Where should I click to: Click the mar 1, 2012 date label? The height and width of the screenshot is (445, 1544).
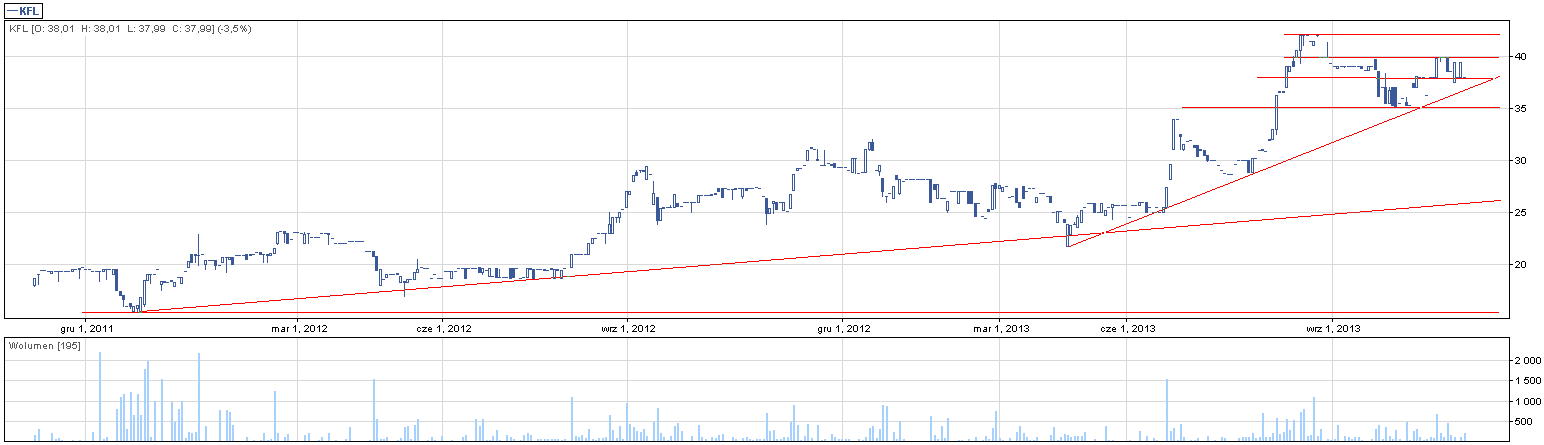tap(301, 327)
